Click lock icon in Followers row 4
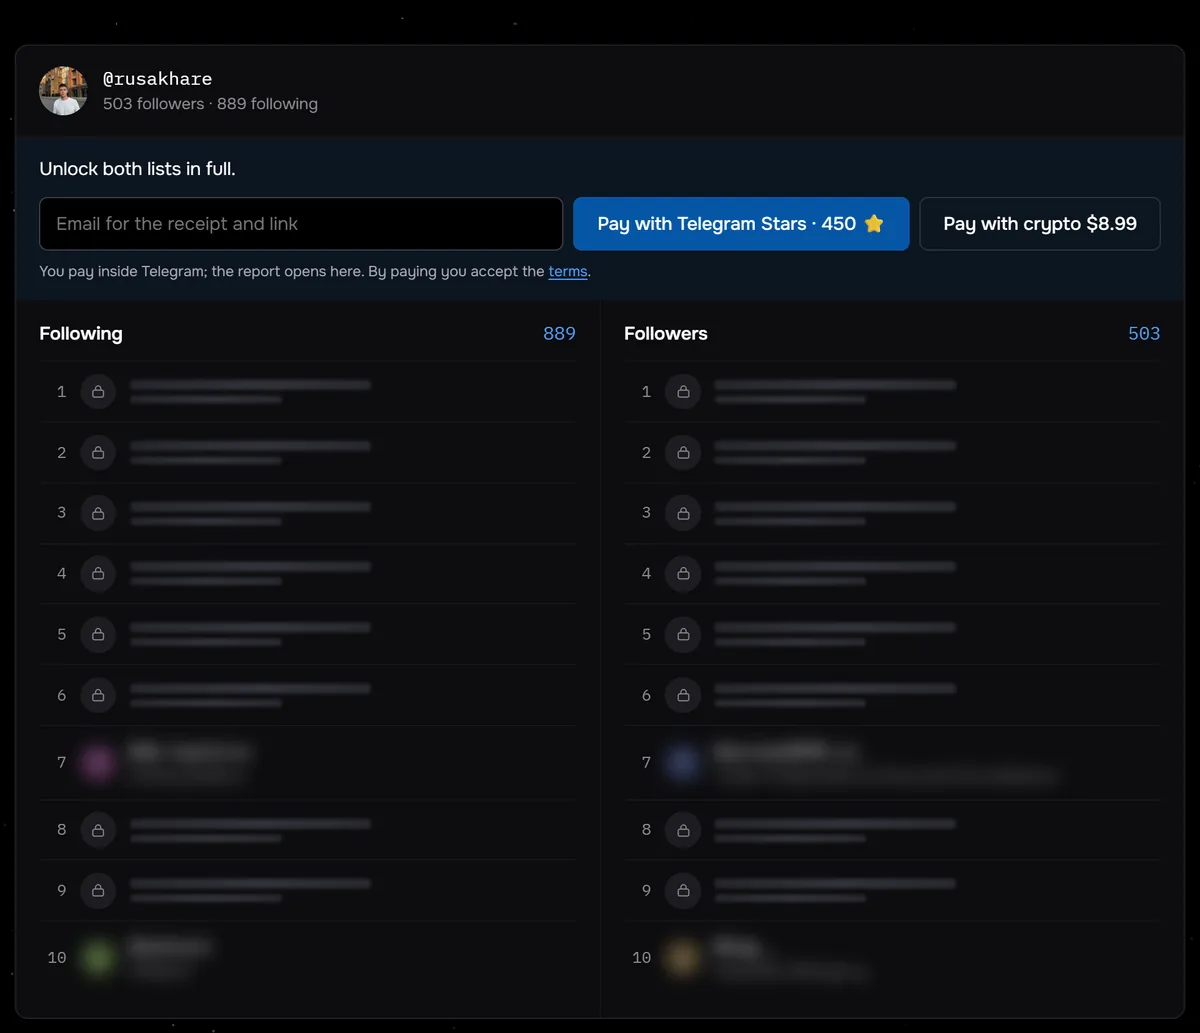Screen dimensions: 1200x1033 click(683, 574)
